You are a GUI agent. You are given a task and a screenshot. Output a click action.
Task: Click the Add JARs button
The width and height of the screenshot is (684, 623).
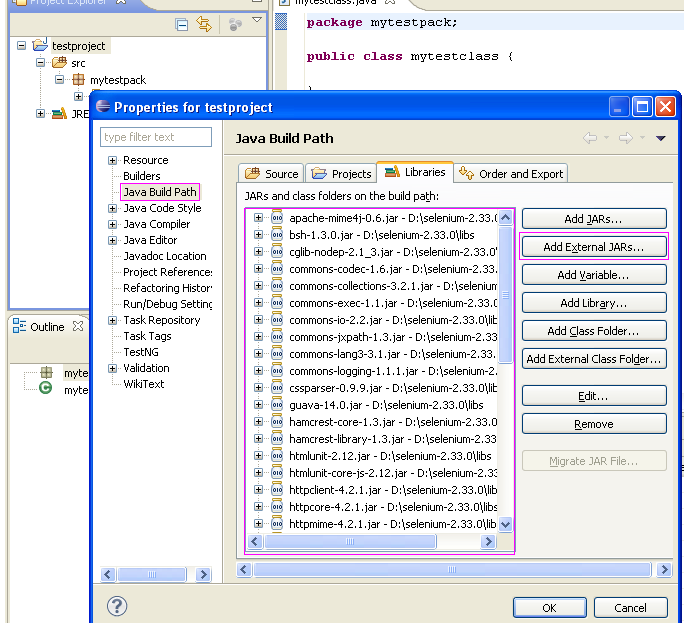[594, 219]
